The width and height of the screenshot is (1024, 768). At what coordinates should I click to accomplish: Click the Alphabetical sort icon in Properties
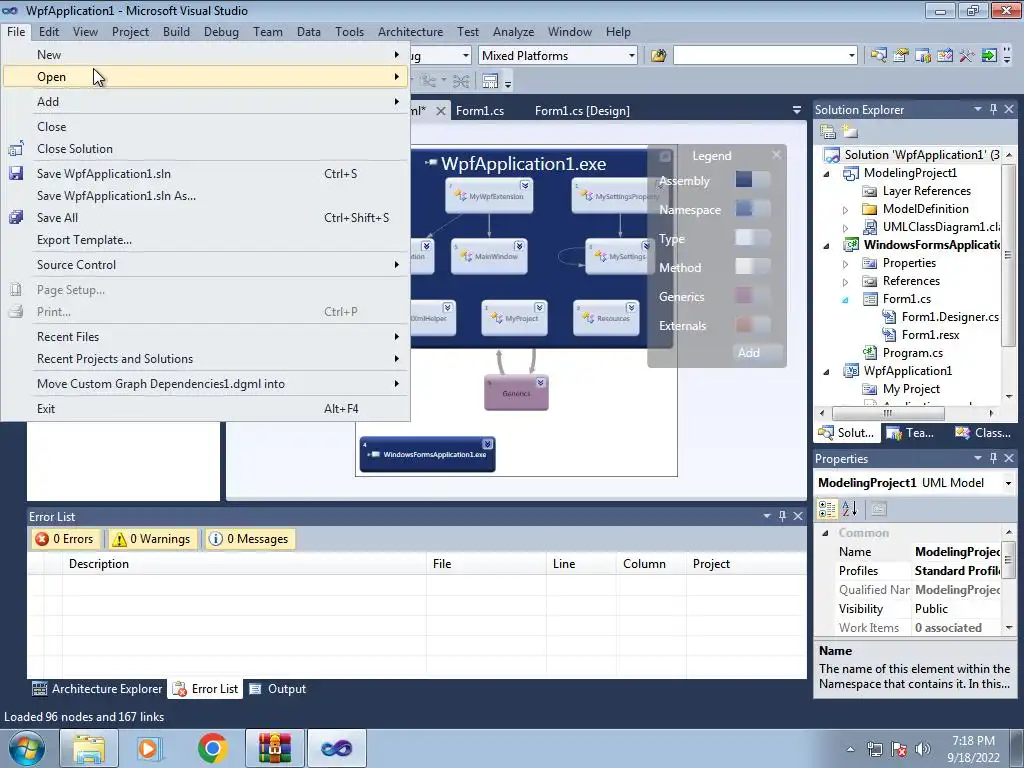[x=850, y=509]
